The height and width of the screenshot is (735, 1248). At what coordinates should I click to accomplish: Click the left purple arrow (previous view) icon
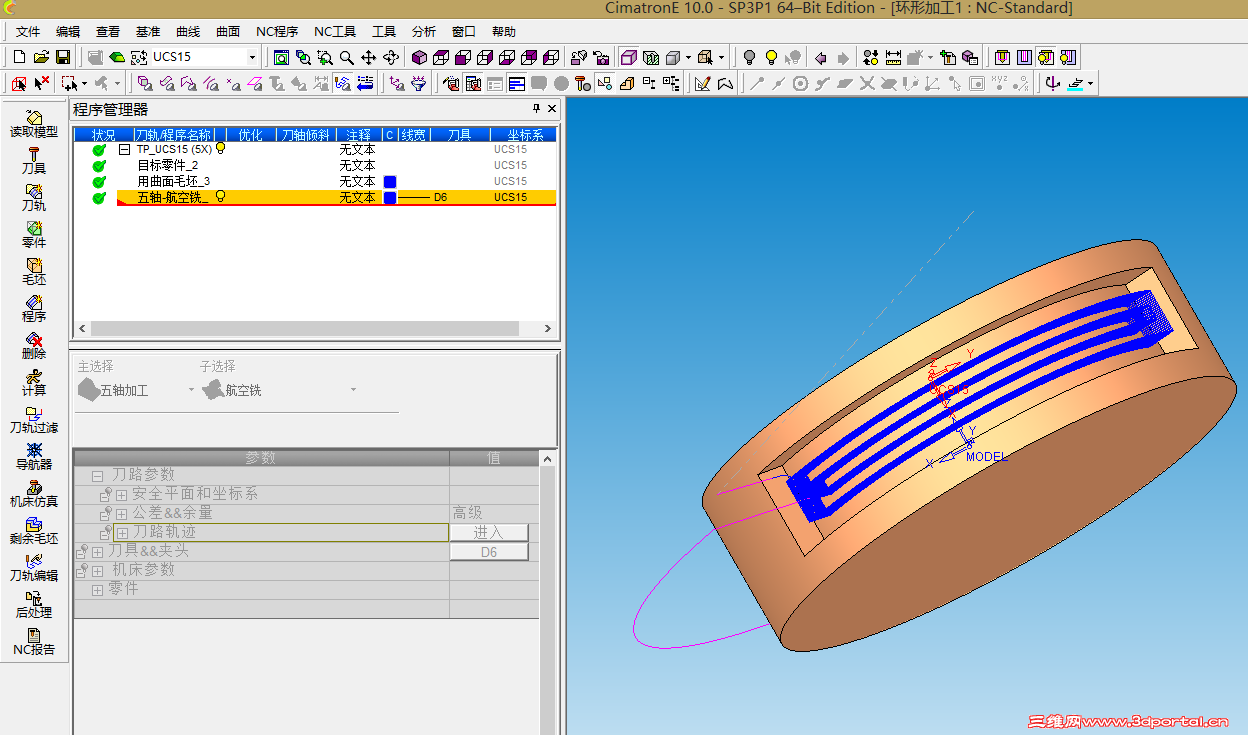(821, 57)
